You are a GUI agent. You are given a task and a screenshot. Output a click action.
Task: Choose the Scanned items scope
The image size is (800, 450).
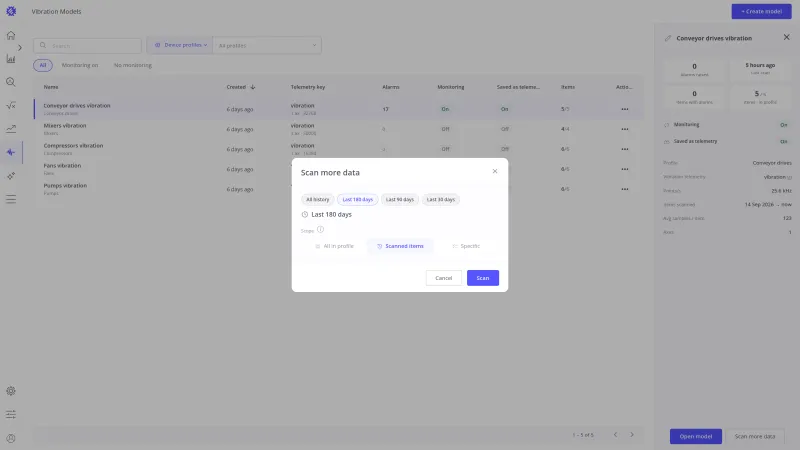click(x=400, y=246)
